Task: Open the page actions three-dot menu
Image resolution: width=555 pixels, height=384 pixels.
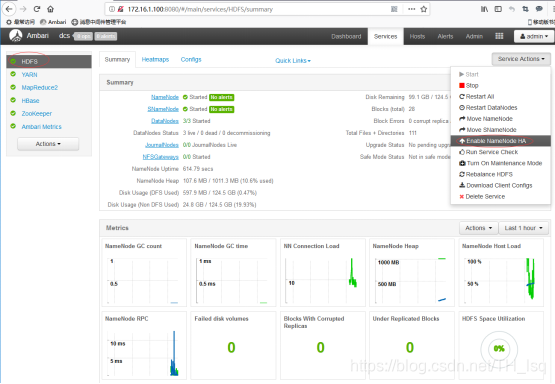Action: (411, 9)
